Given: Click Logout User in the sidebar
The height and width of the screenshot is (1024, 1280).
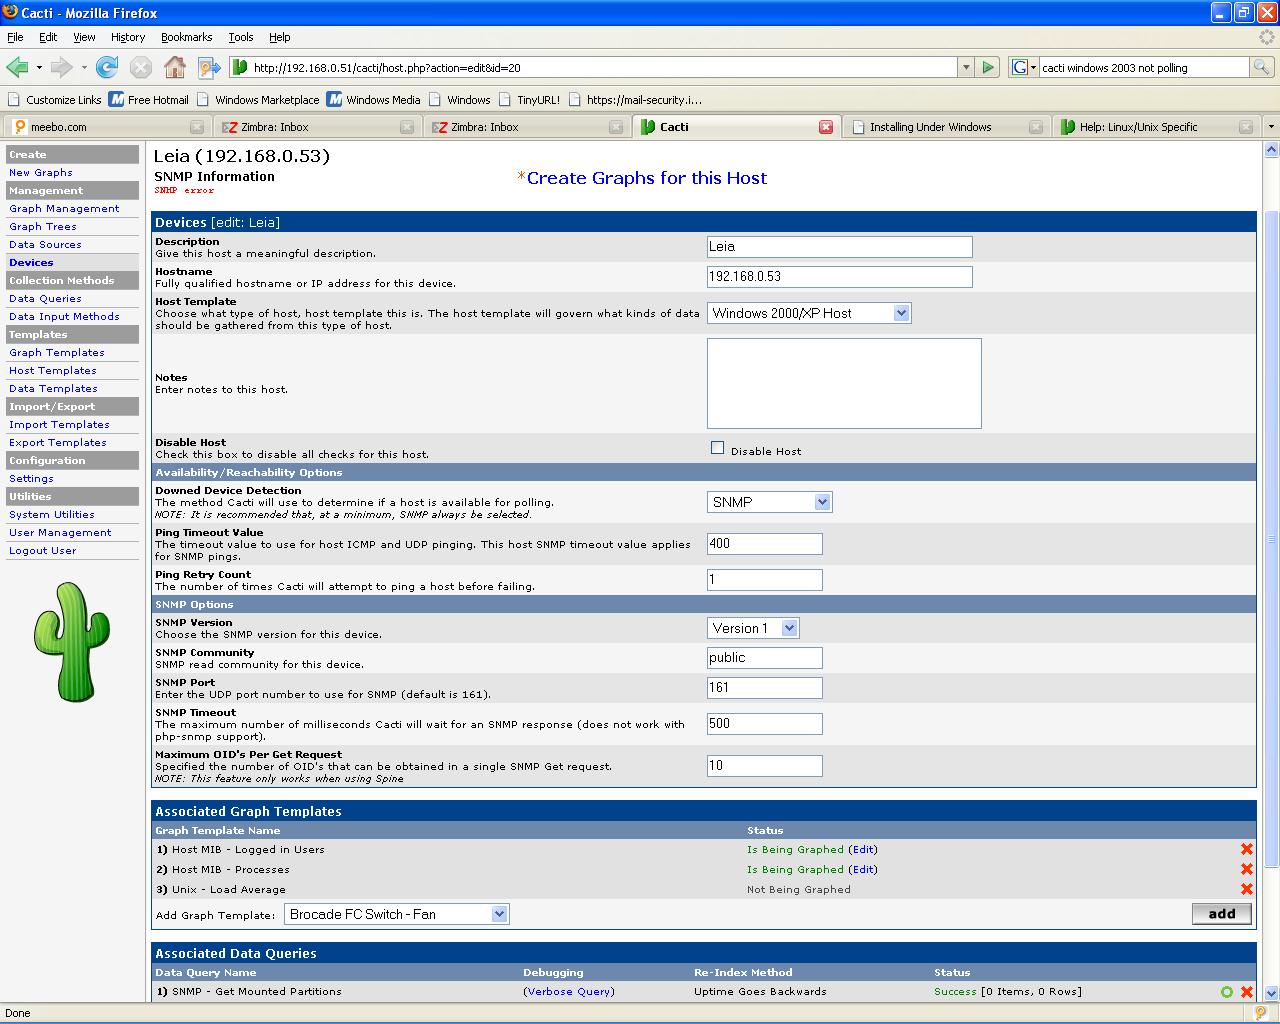Looking at the screenshot, I should [43, 551].
